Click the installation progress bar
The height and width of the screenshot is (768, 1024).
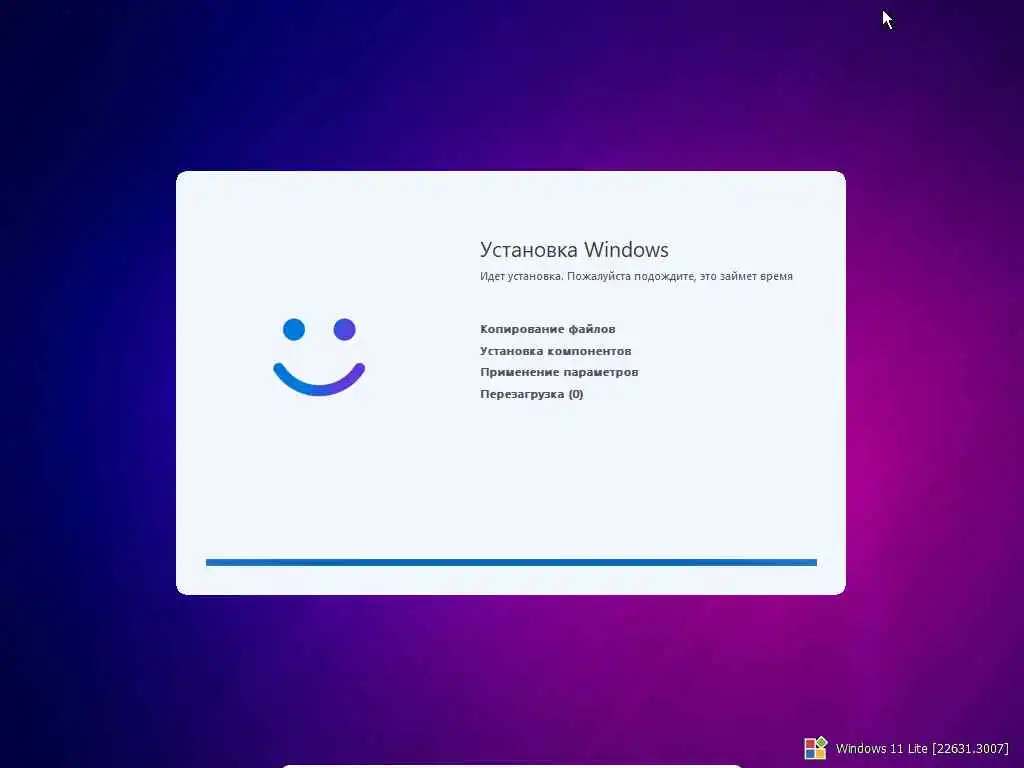511,562
